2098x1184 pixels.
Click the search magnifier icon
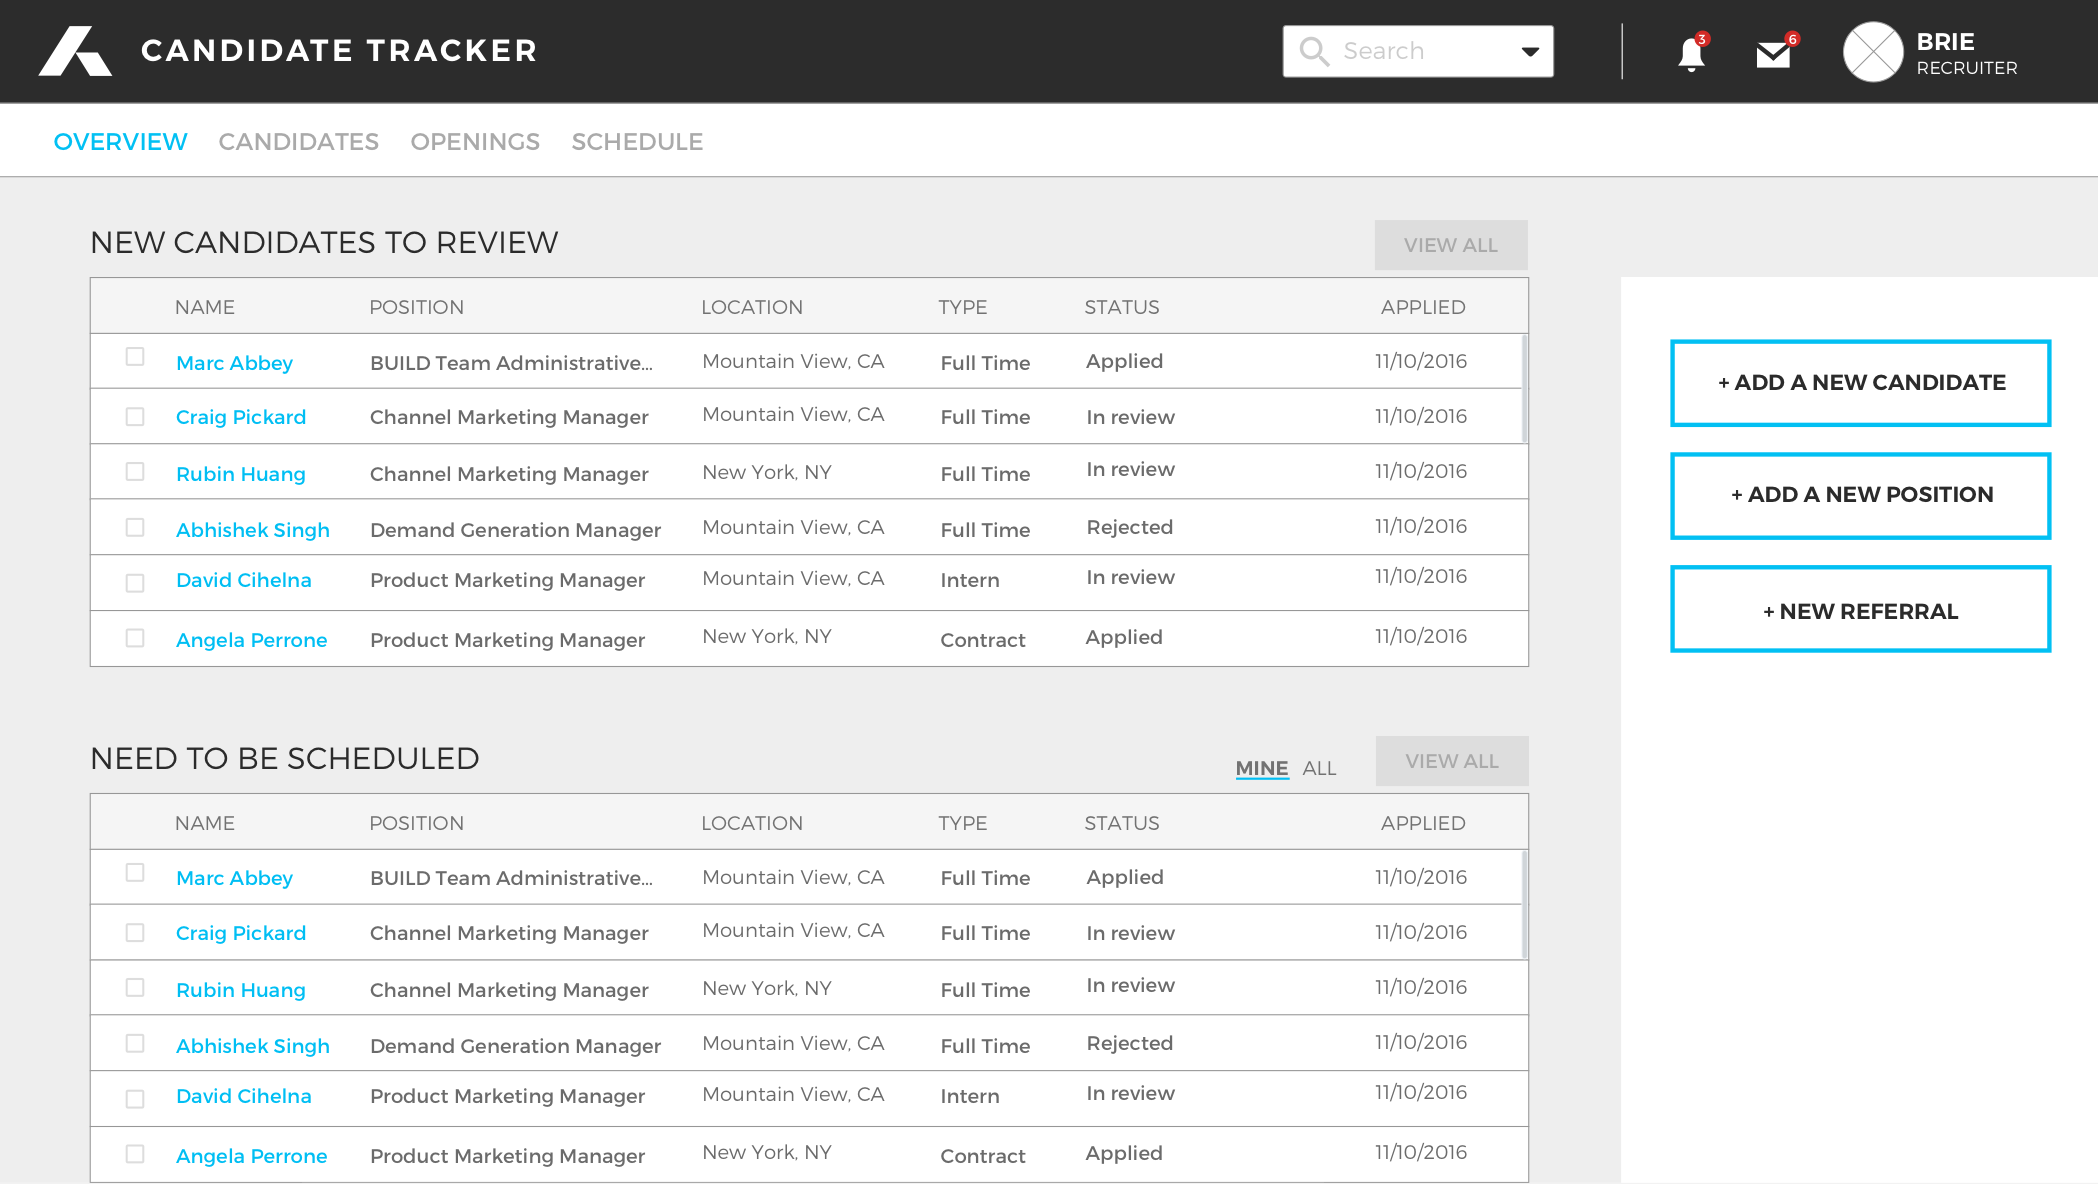(x=1314, y=51)
